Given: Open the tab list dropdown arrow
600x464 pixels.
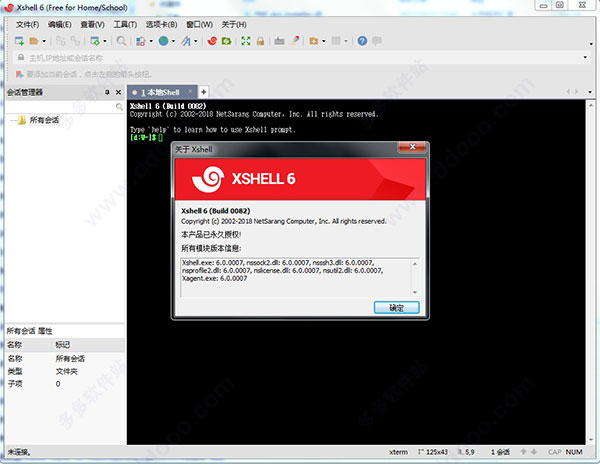Looking at the screenshot, I should (590, 92).
